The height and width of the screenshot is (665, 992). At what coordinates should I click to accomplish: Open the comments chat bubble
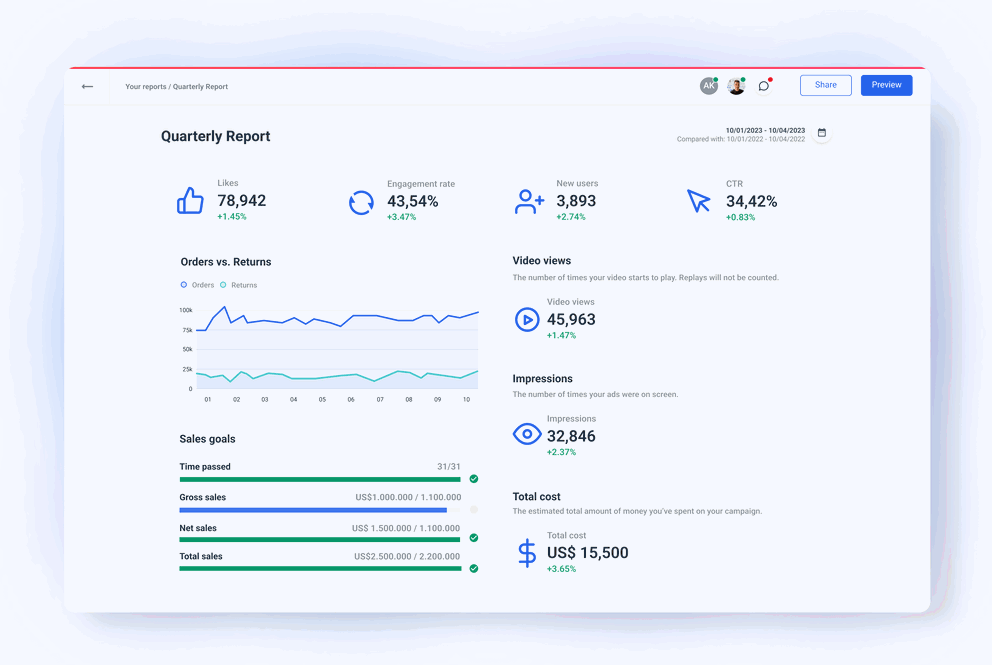coord(763,85)
